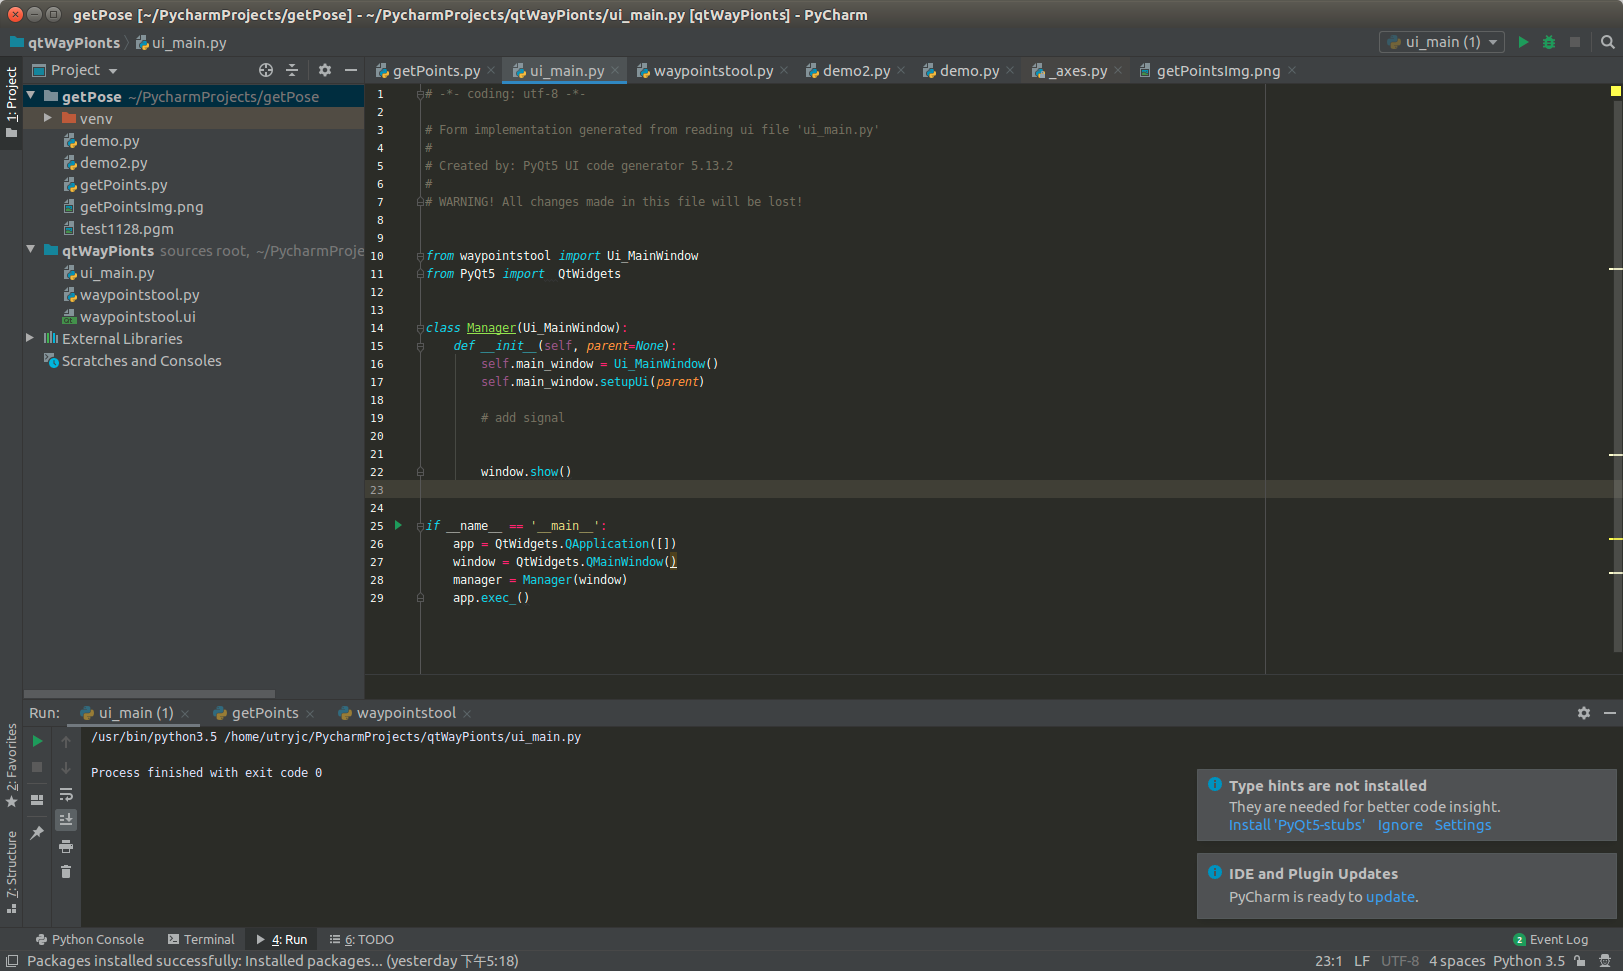The width and height of the screenshot is (1623, 971).
Task: Open the Terminal tool window tab
Action: pyautogui.click(x=201, y=939)
